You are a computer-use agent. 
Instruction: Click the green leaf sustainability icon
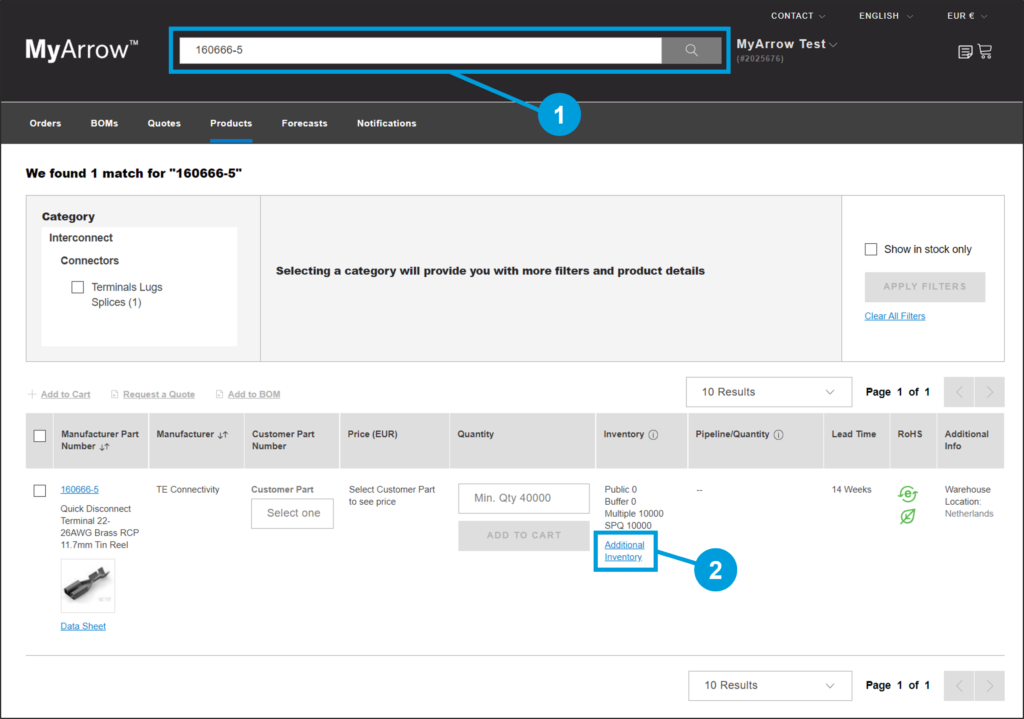coord(907,516)
